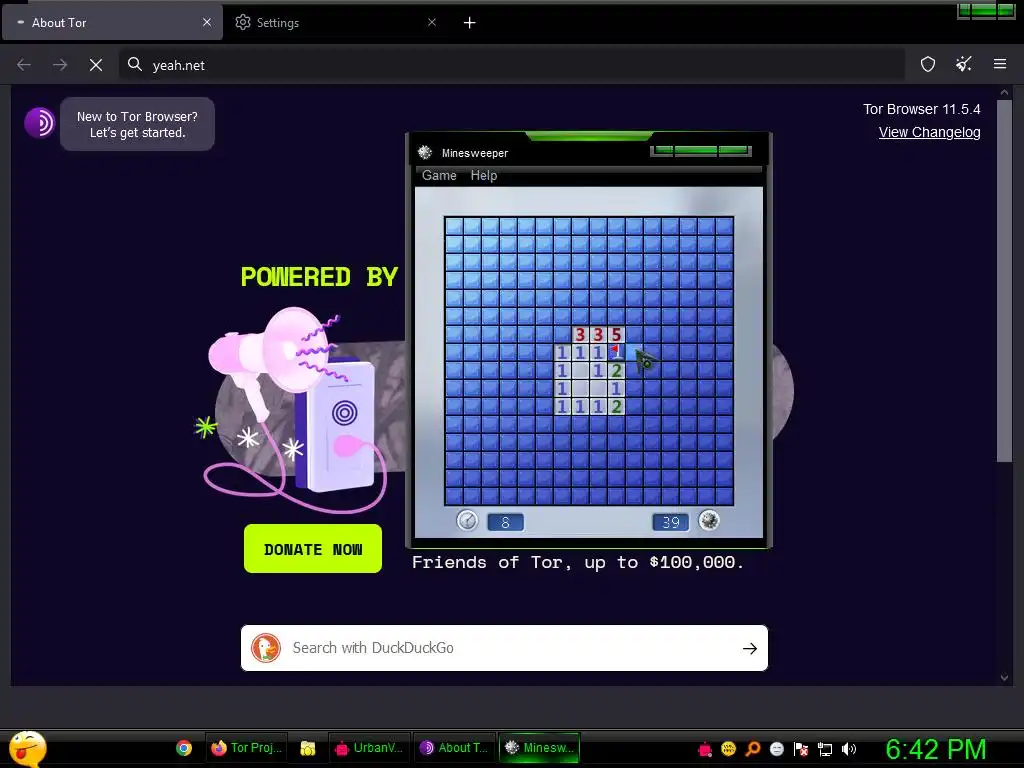
Task: Open the Minesweeper Help menu
Action: (484, 175)
